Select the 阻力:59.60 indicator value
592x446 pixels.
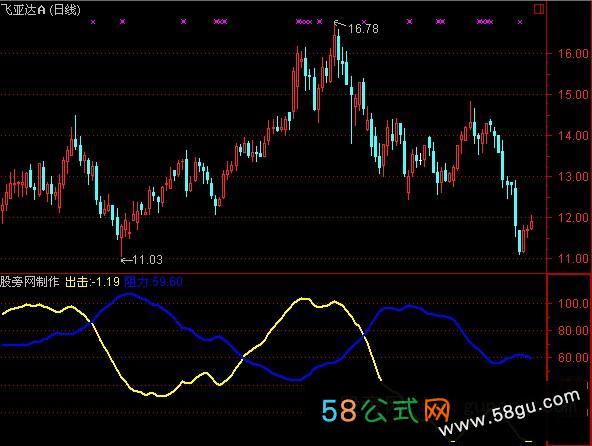click(x=153, y=282)
